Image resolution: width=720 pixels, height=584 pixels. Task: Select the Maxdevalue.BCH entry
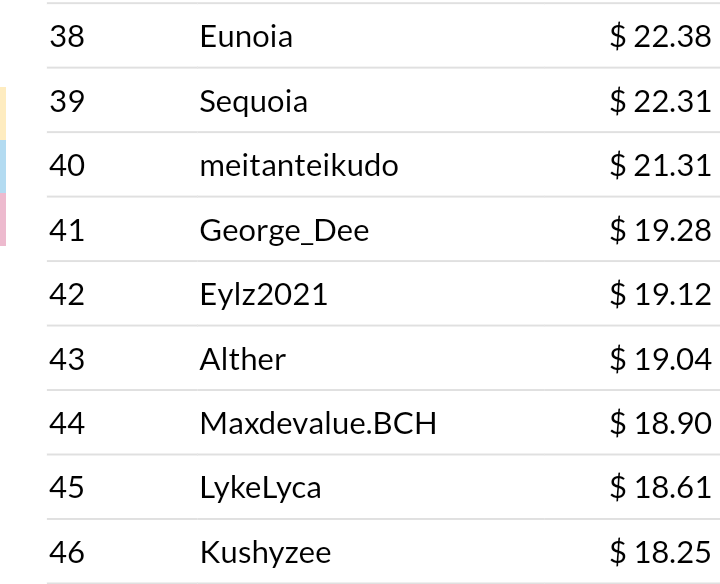(x=318, y=424)
